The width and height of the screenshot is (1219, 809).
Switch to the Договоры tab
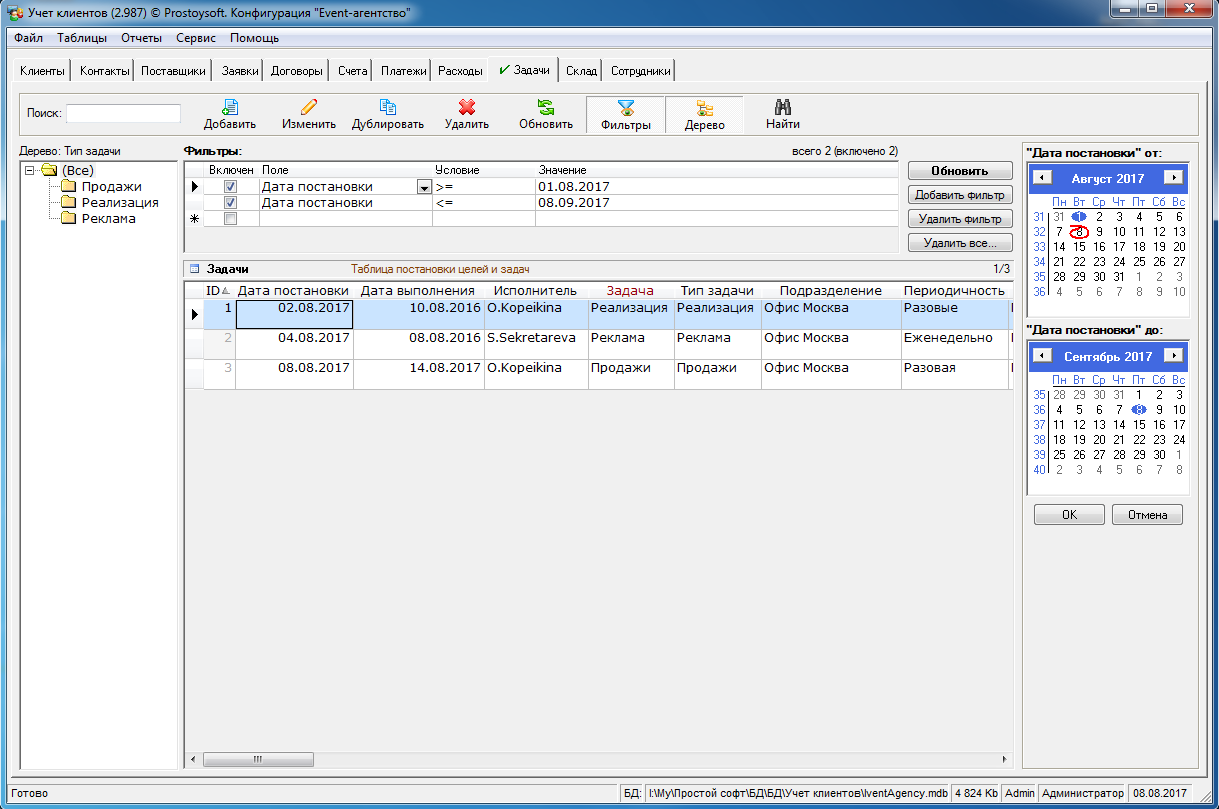click(x=297, y=71)
